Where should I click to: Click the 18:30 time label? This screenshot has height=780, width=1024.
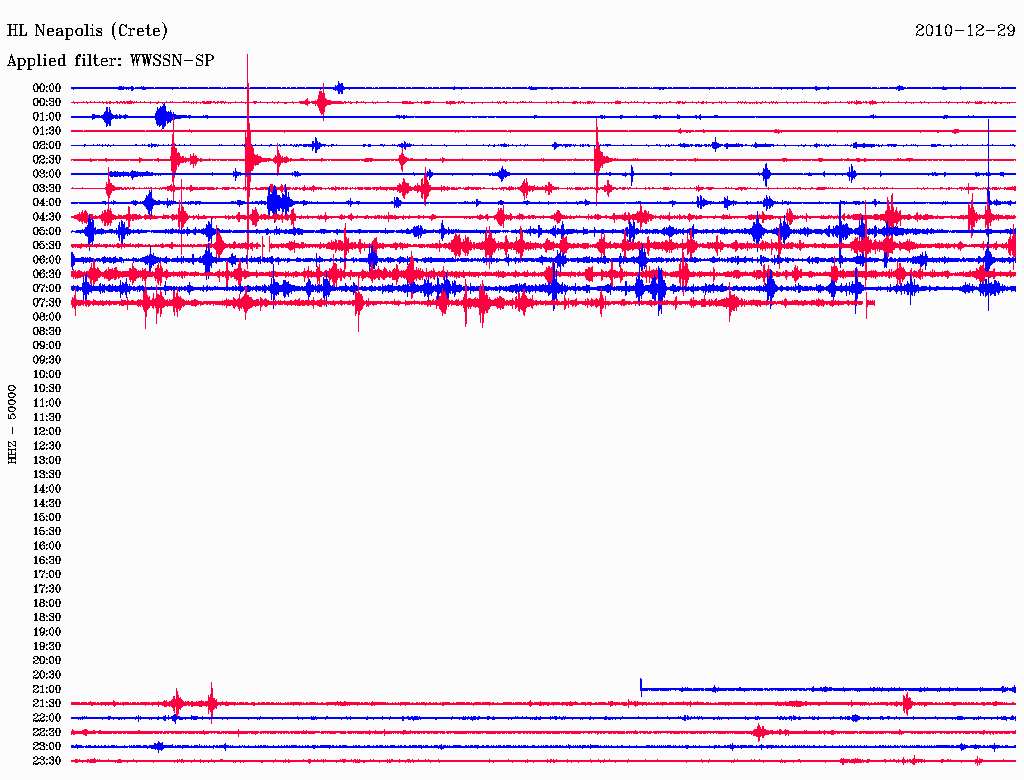coord(47,617)
